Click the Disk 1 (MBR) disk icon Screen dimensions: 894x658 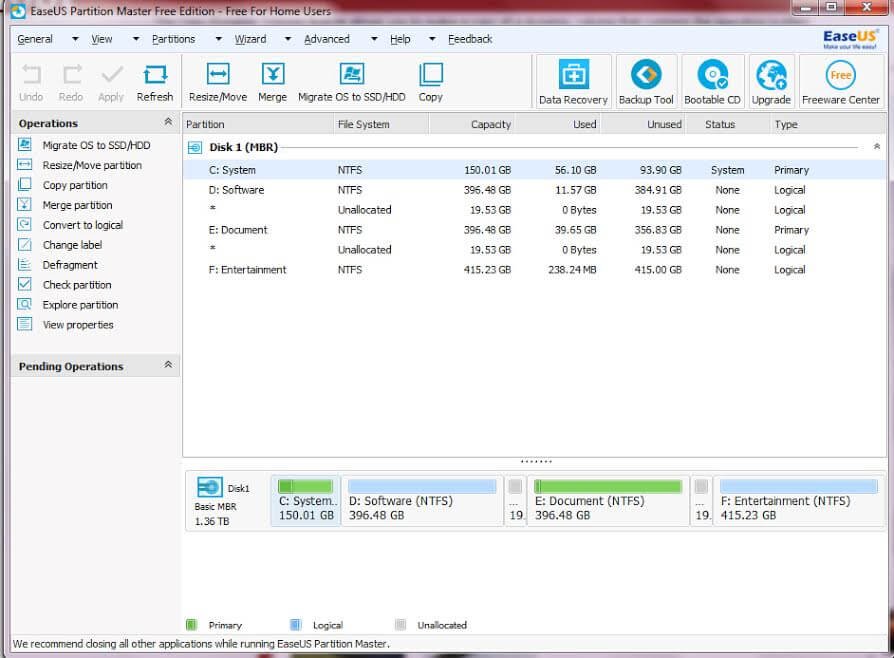(194, 148)
